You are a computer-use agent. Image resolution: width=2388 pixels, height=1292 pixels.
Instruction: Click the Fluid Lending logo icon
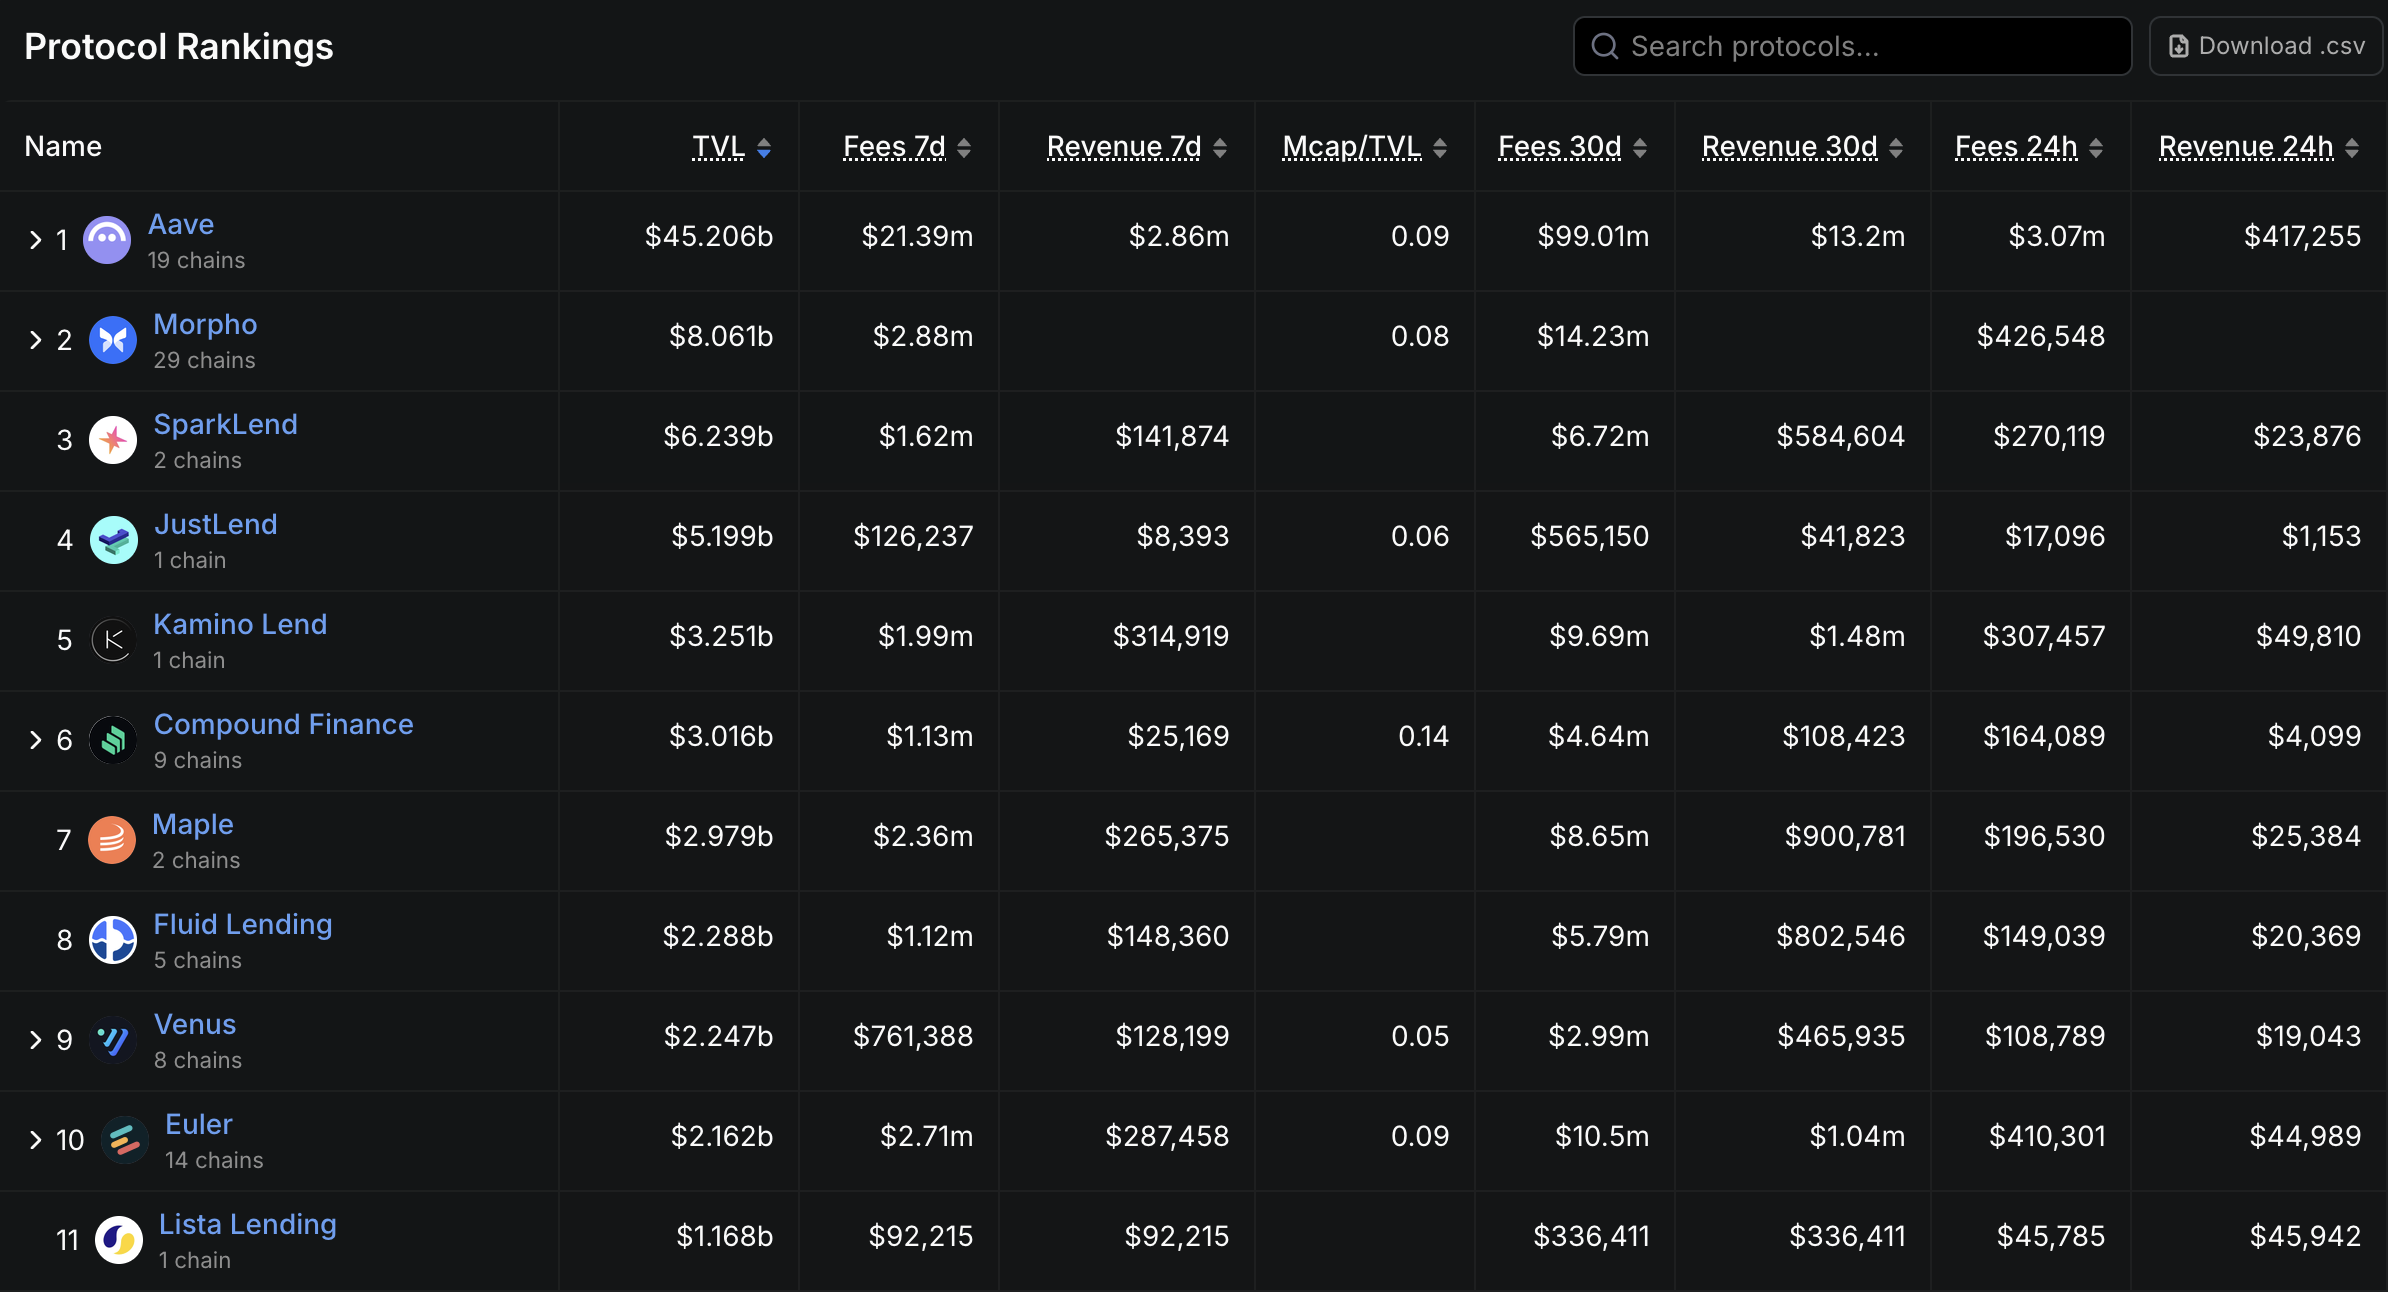pyautogui.click(x=113, y=940)
